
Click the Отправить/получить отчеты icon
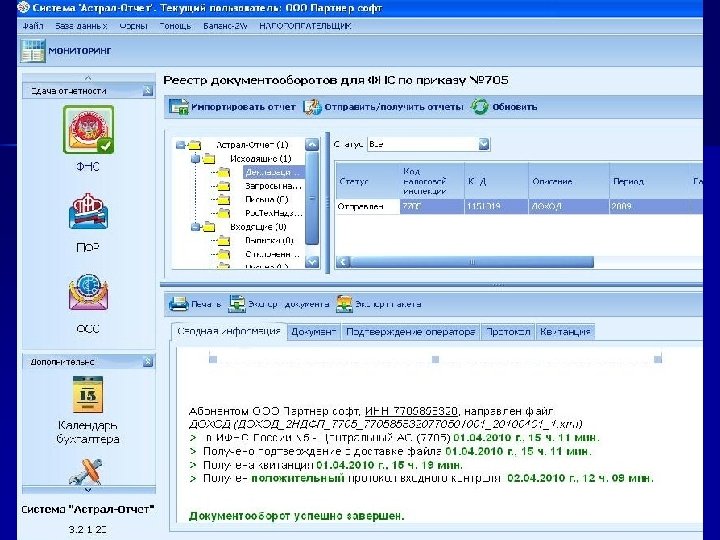tap(312, 107)
